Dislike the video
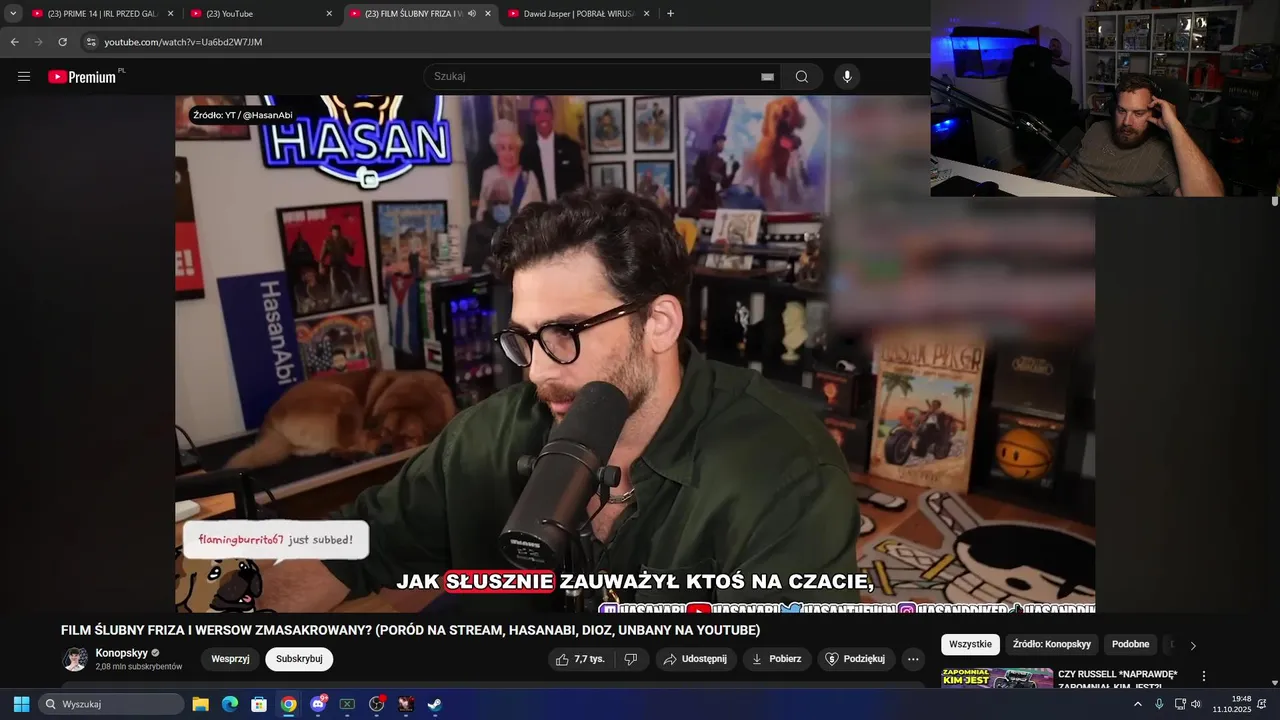Image resolution: width=1280 pixels, height=720 pixels. [x=630, y=659]
